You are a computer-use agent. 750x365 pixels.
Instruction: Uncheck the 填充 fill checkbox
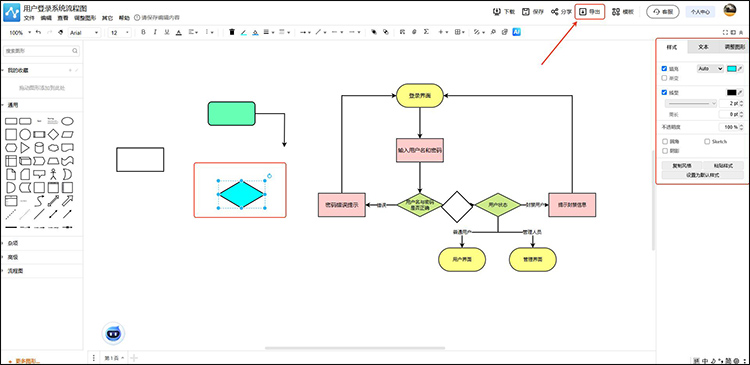click(x=664, y=69)
